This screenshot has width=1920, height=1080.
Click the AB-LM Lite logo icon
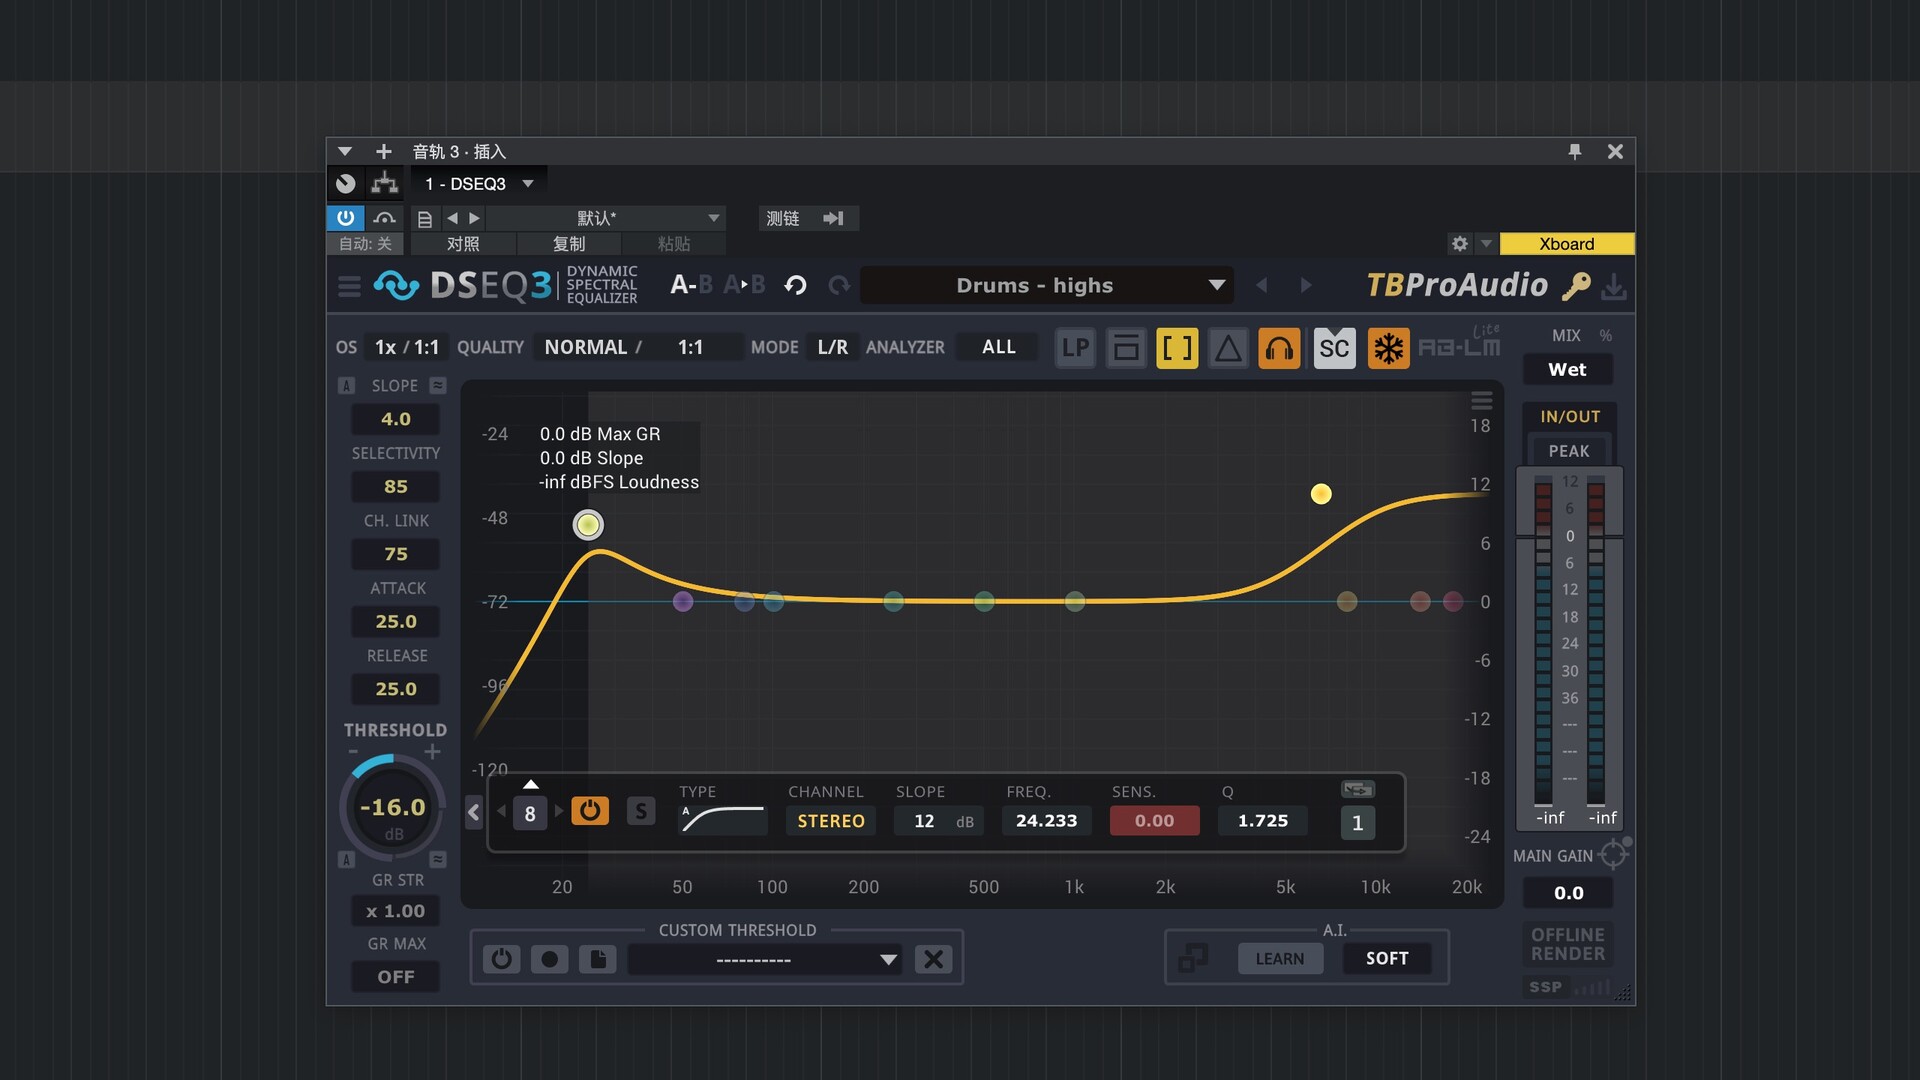coord(1459,343)
